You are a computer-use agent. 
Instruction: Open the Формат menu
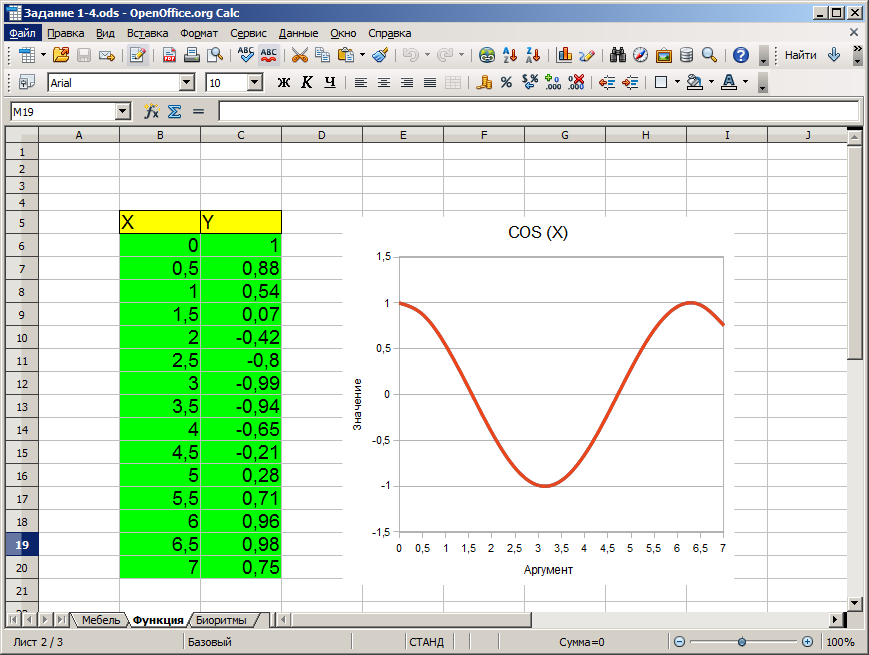[199, 33]
